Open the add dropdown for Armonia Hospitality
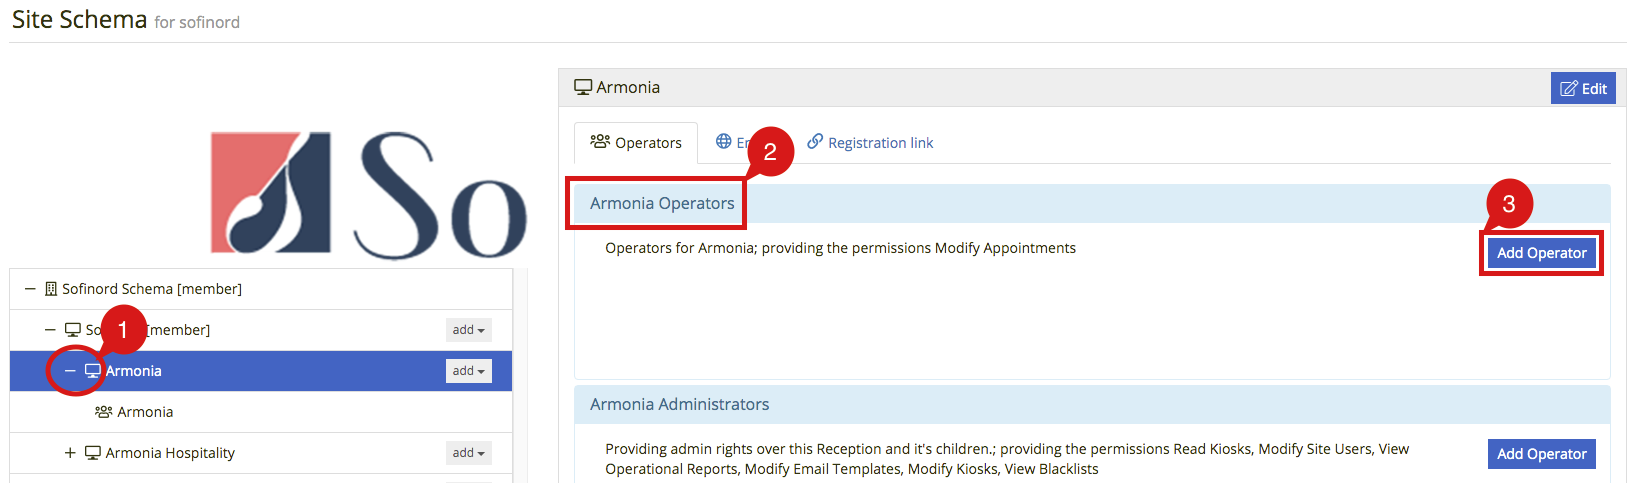This screenshot has width=1628, height=483. 468,453
